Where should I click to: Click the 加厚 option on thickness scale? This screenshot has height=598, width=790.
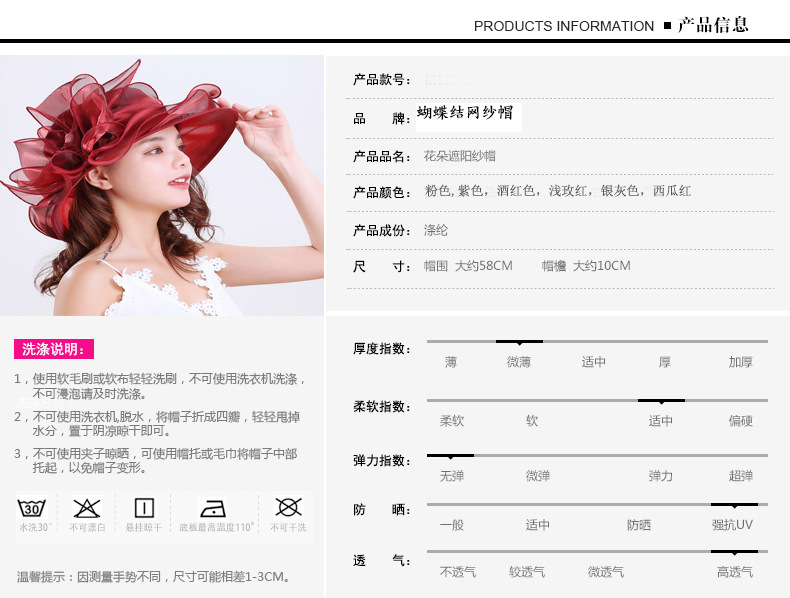[x=740, y=362]
